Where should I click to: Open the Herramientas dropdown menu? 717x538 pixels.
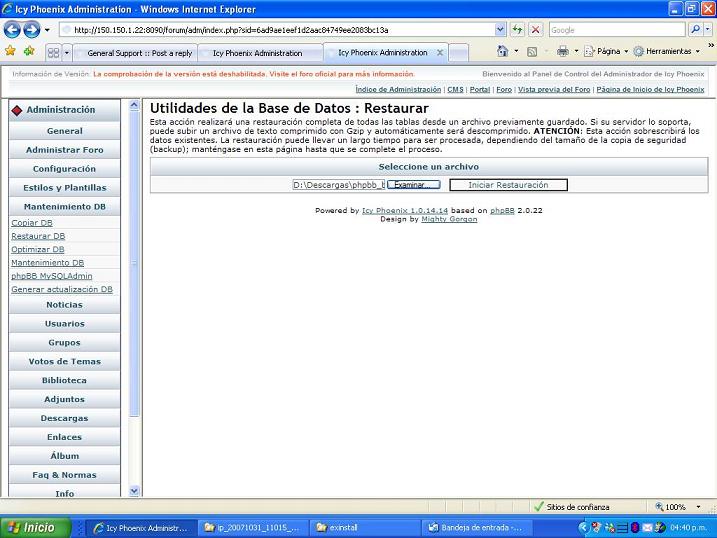[669, 51]
